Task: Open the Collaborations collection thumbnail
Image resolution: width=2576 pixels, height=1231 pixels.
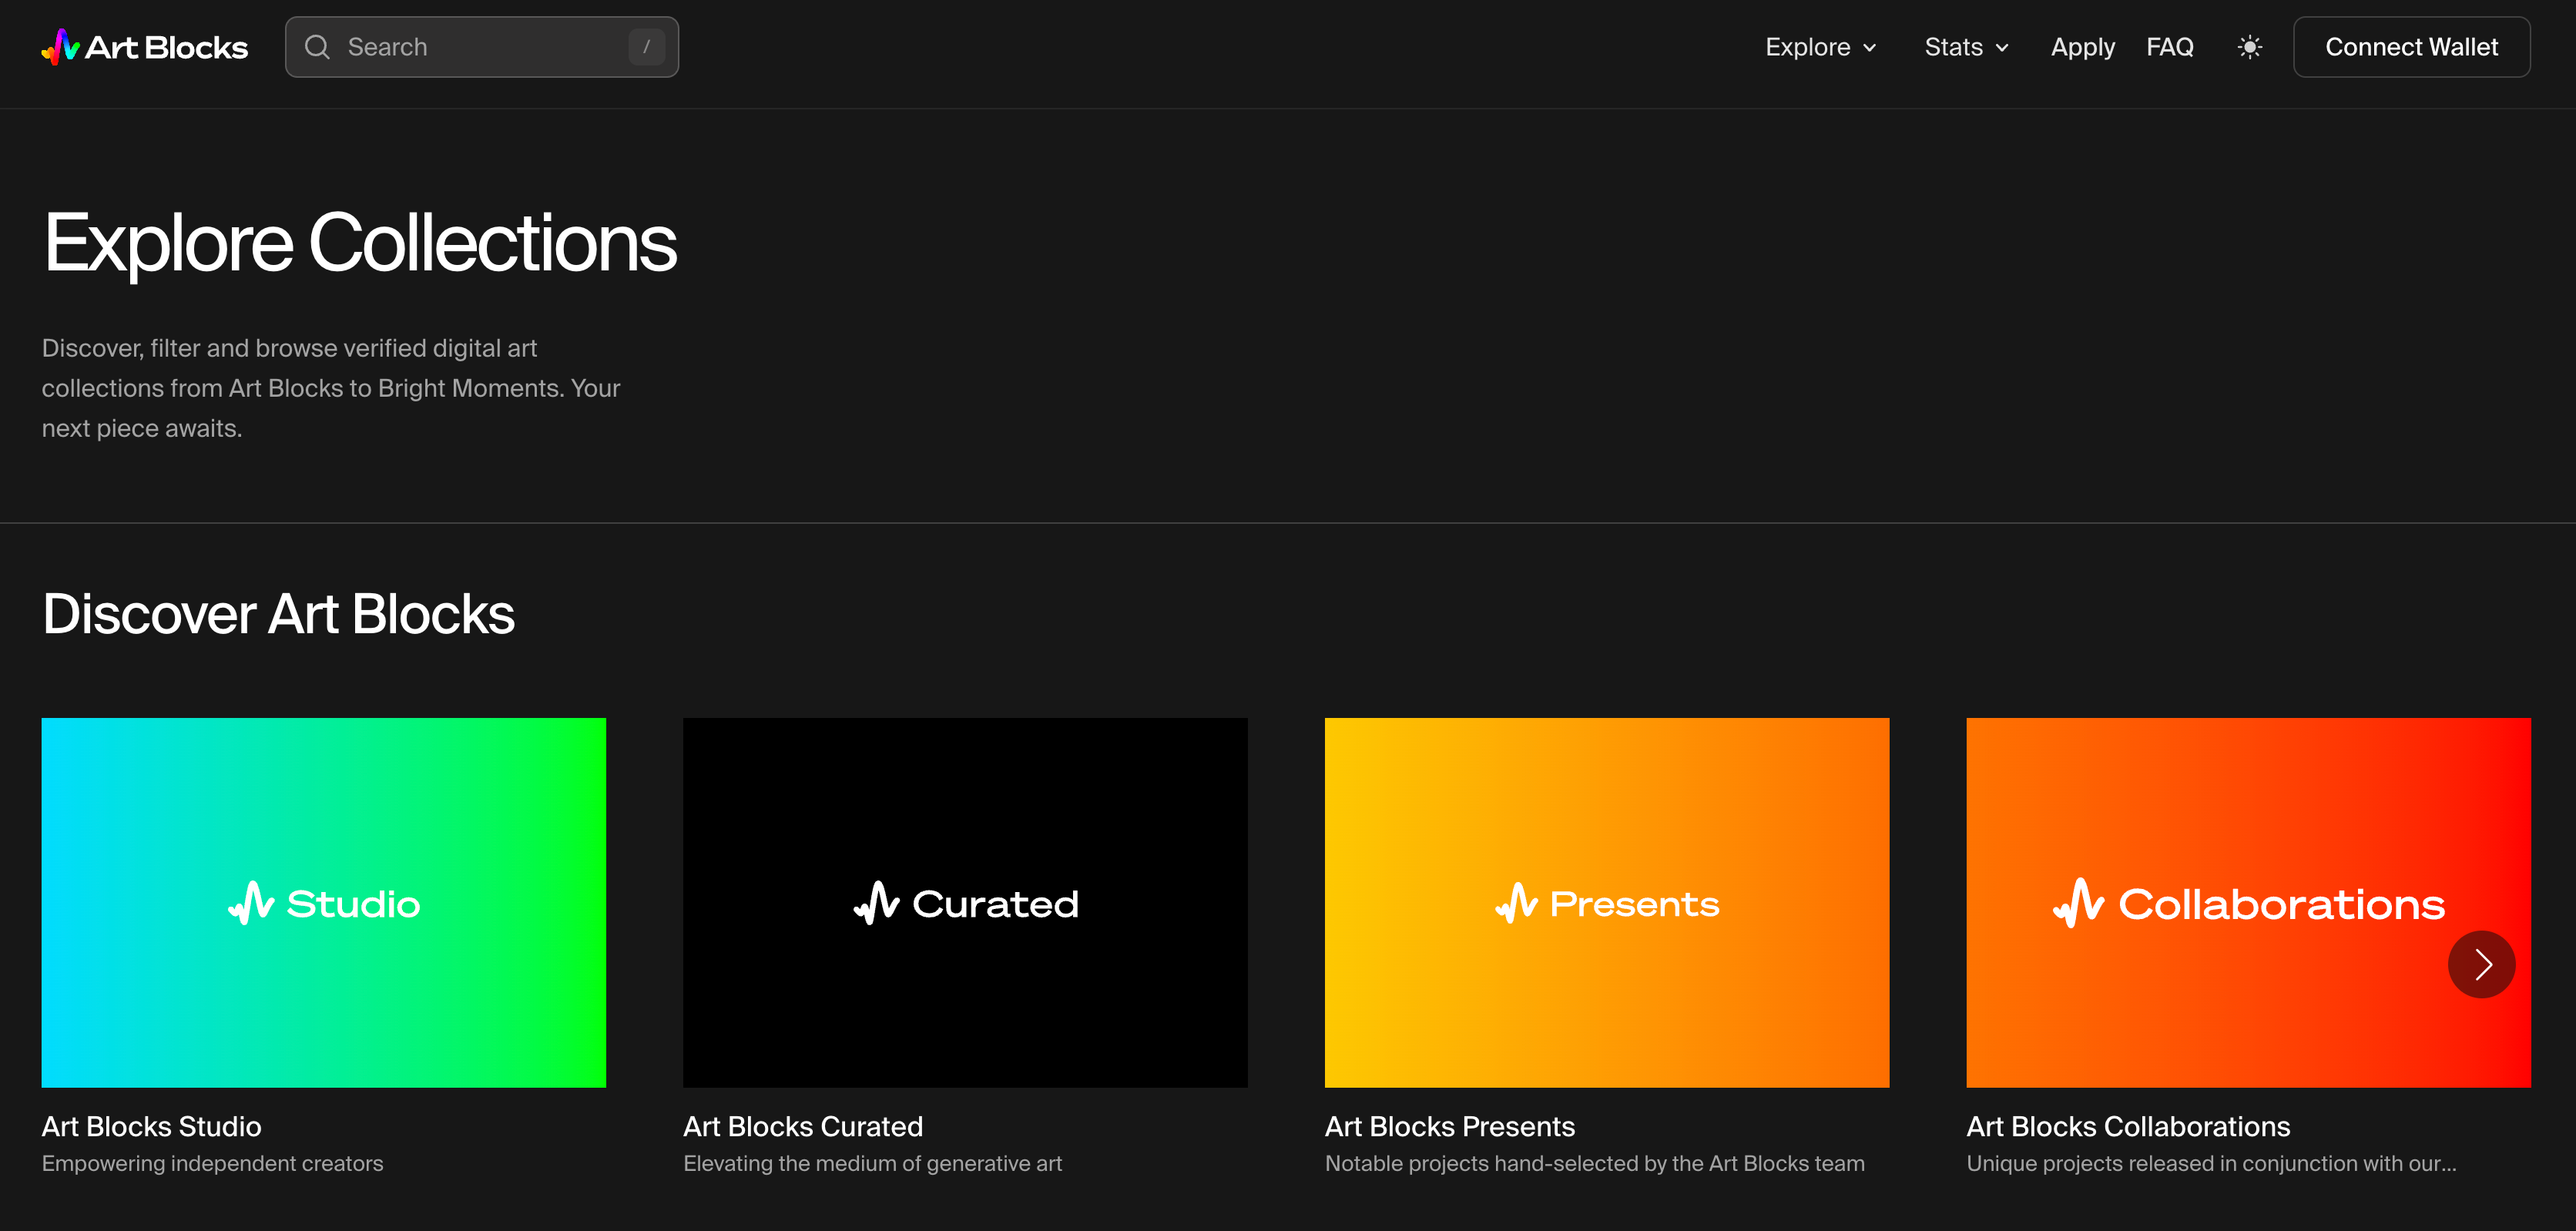Action: (2248, 902)
